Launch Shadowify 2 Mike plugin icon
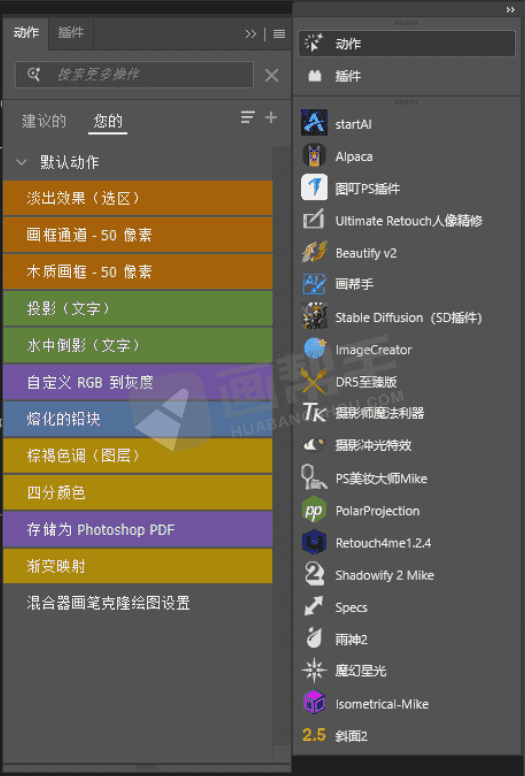 point(314,574)
